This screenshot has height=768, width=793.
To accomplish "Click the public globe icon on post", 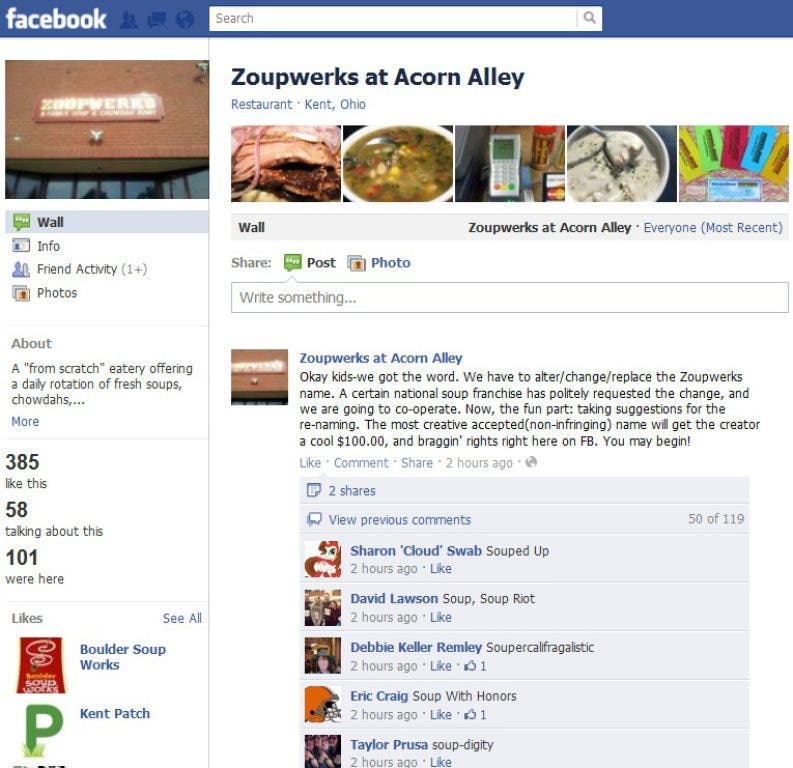I will pyautogui.click(x=531, y=462).
